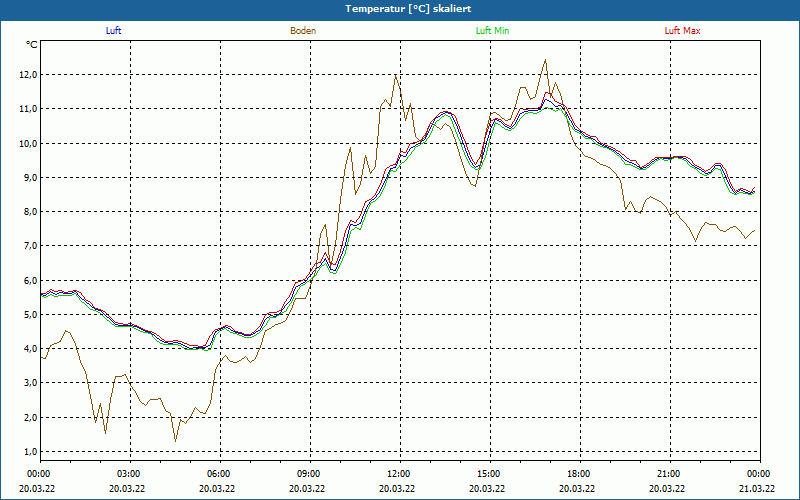Click the 03:00 time axis label
Screen dimensions: 800x500
click(x=130, y=474)
